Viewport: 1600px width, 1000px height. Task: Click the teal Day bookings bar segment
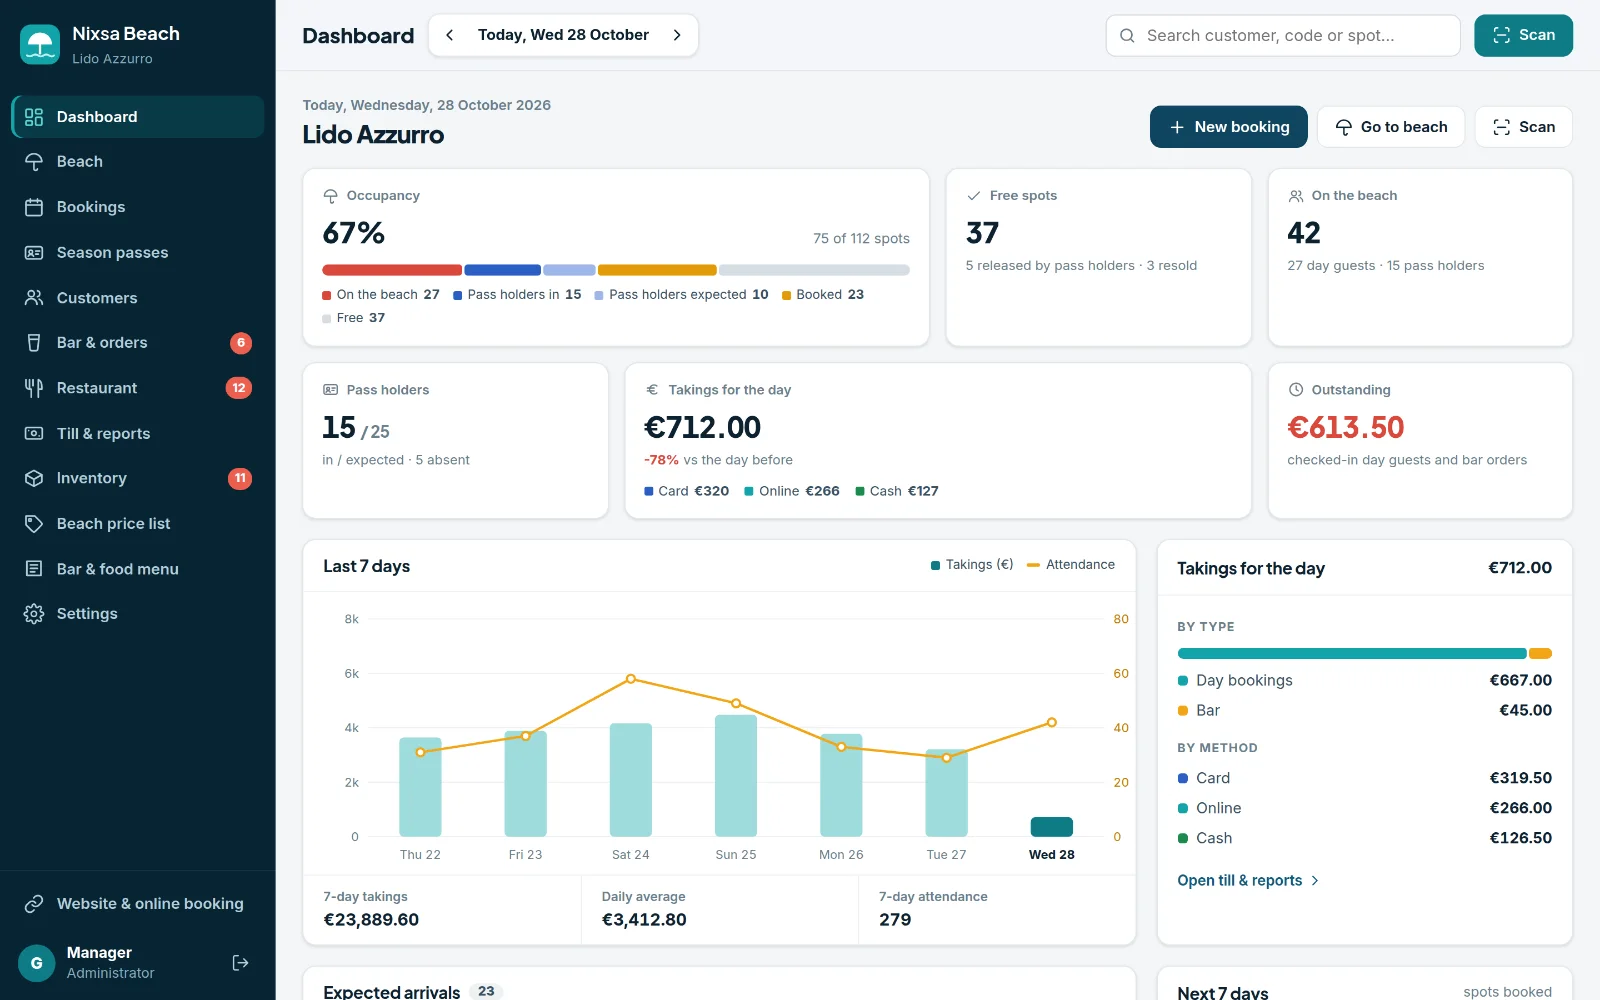tap(1352, 654)
